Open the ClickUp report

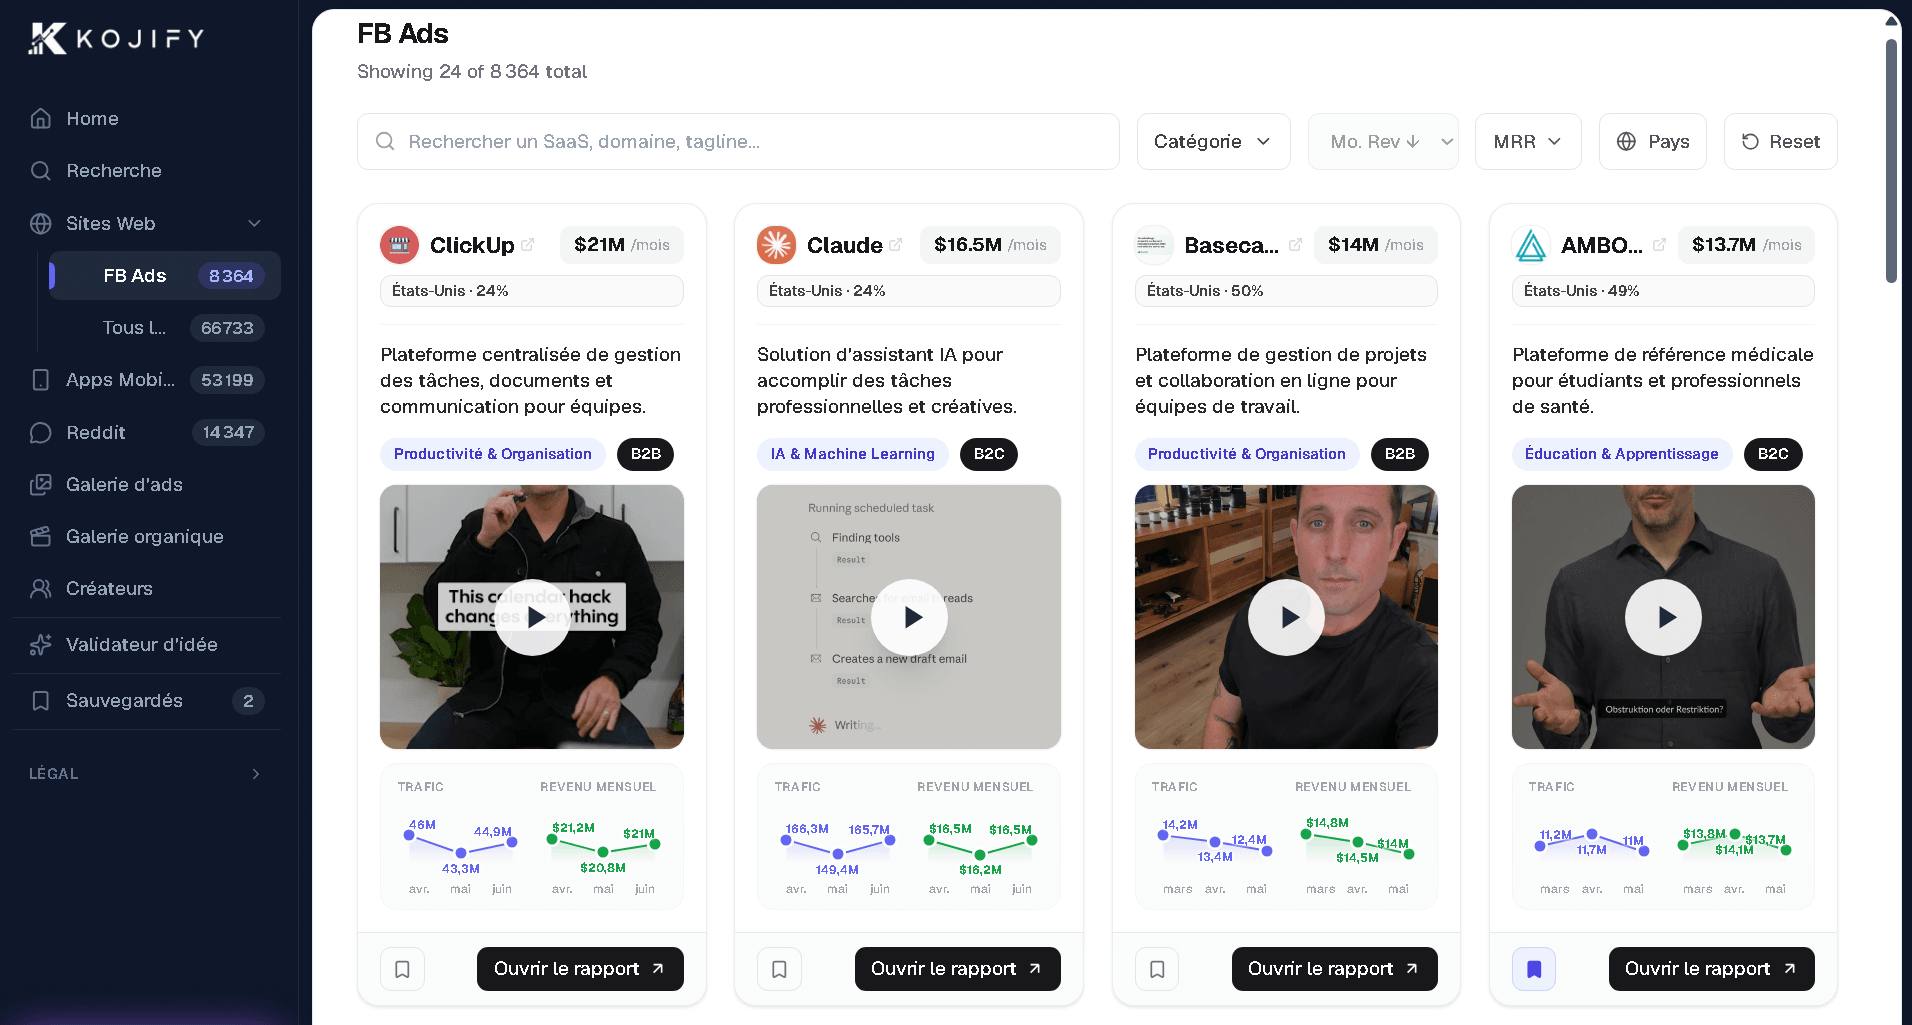click(x=580, y=969)
